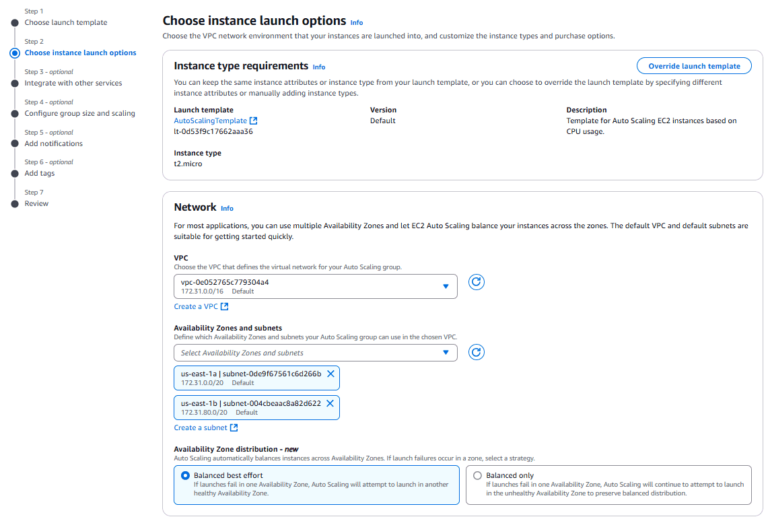Screen dimensions: 768x519
Task: Refresh Availability Zones and subnets list
Action: tap(477, 352)
